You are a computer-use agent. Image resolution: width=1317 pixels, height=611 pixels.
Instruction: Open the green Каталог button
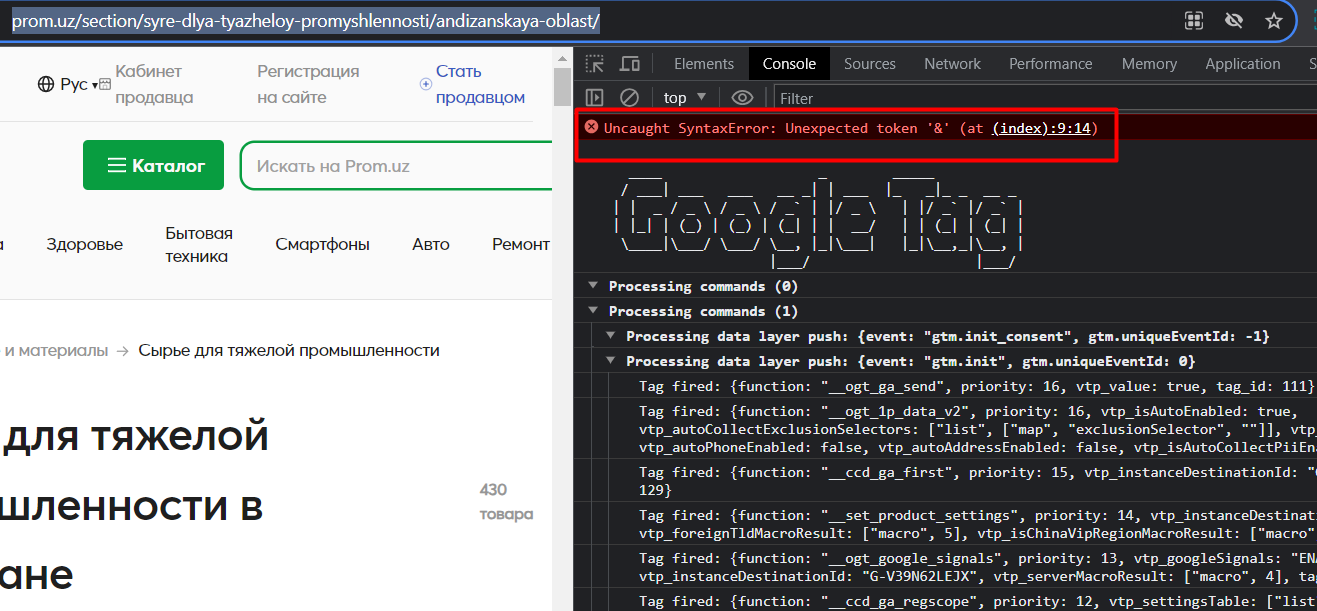tap(153, 165)
